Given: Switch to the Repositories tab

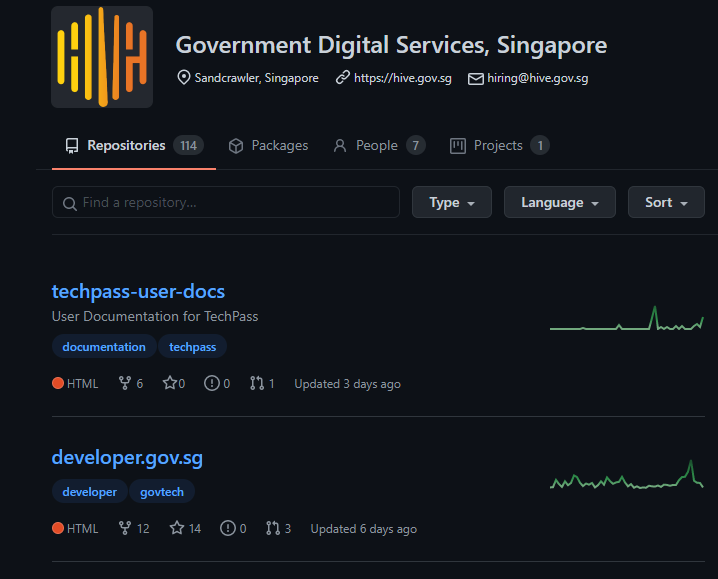Looking at the screenshot, I should click(134, 146).
